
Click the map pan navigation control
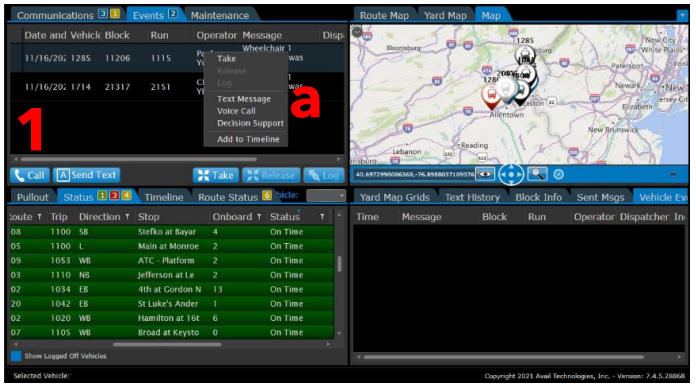[x=511, y=174]
